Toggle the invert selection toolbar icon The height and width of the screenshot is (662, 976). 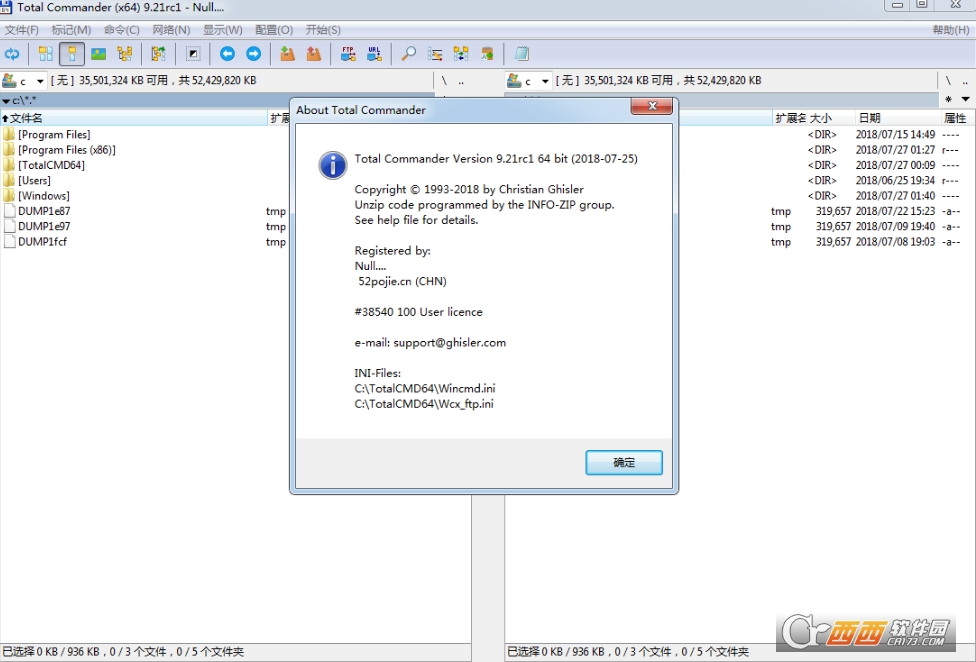tap(193, 54)
